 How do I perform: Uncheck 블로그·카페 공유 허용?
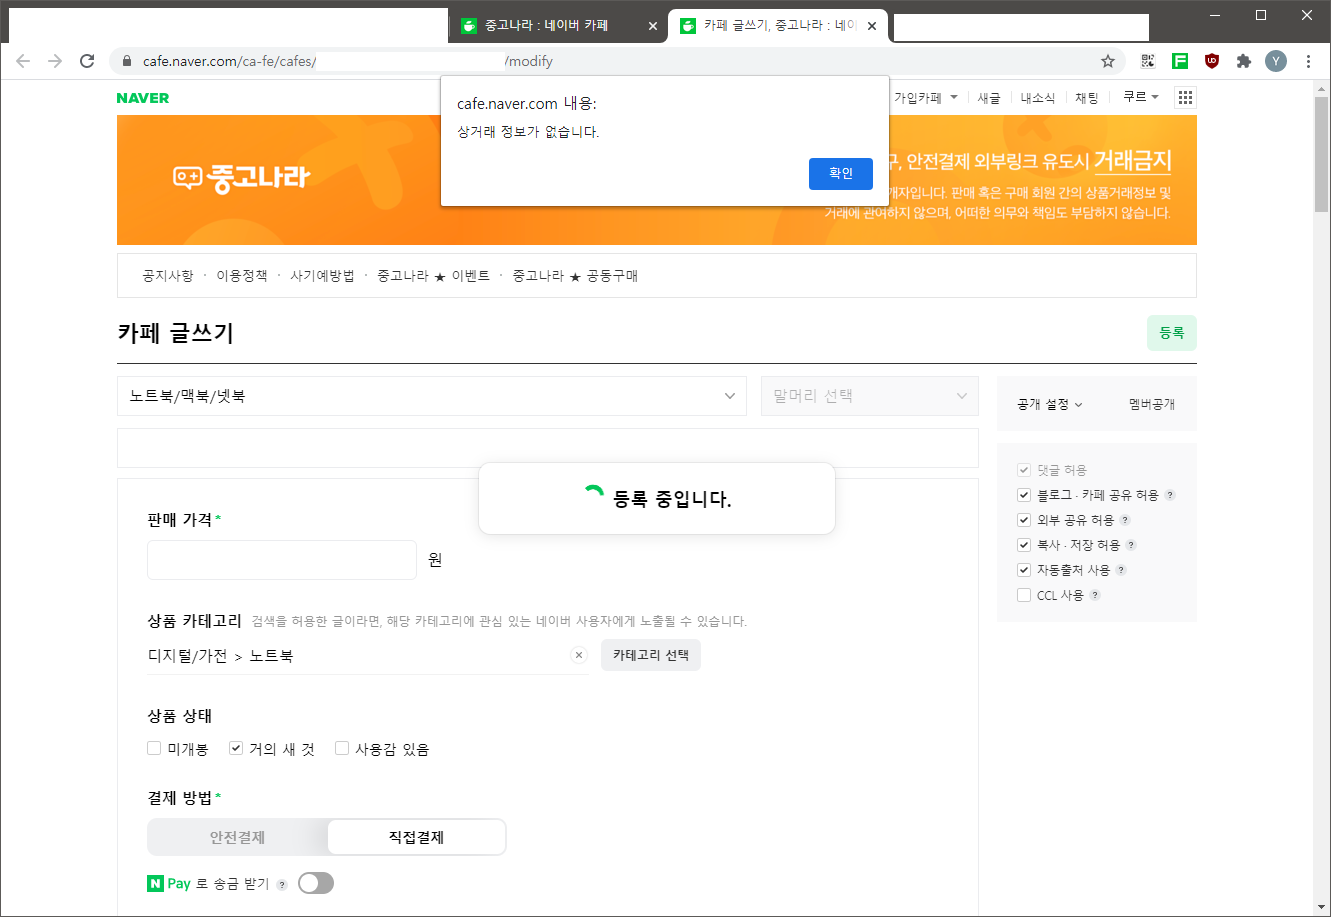[1023, 495]
